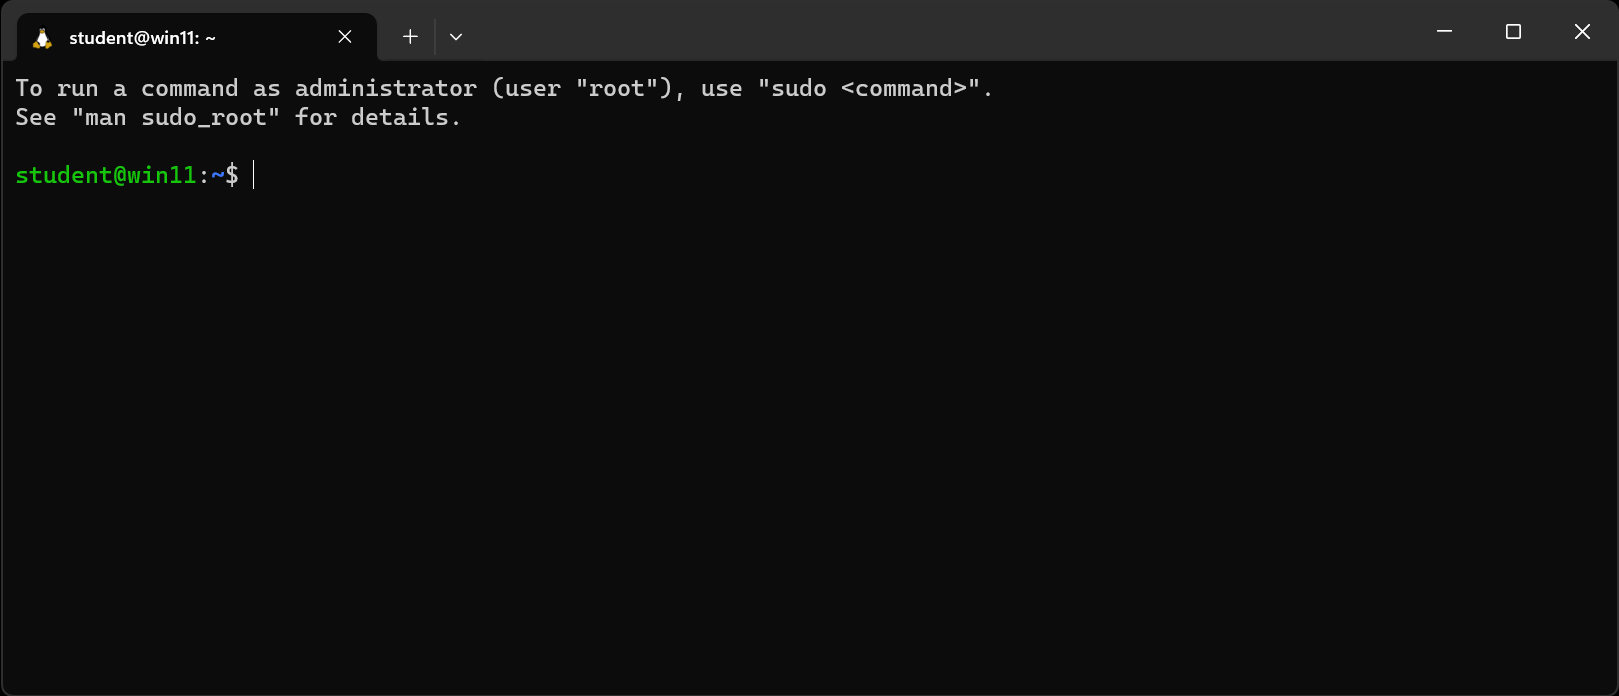Close the student@win11 tab with its X
The width and height of the screenshot is (1619, 696).
tap(345, 36)
